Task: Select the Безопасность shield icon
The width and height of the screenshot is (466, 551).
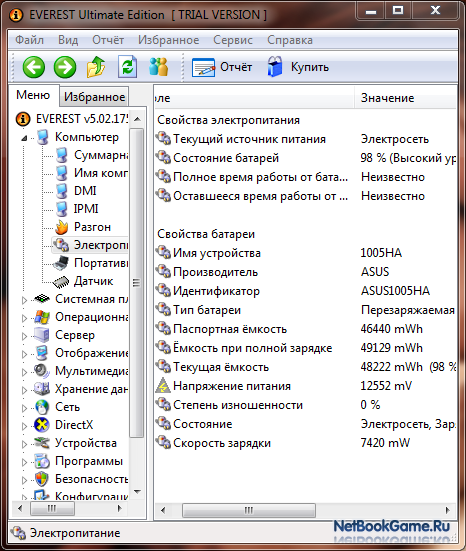Action: [x=42, y=479]
